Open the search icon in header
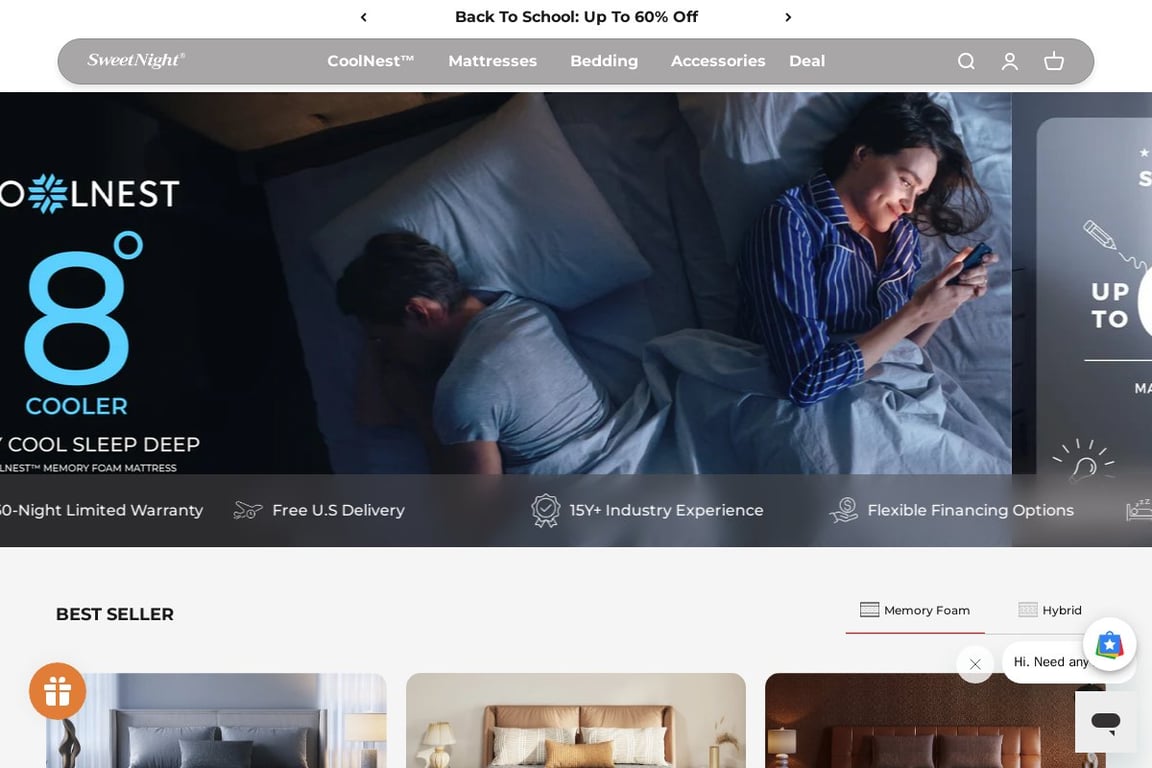This screenshot has height=768, width=1152. 966,61
